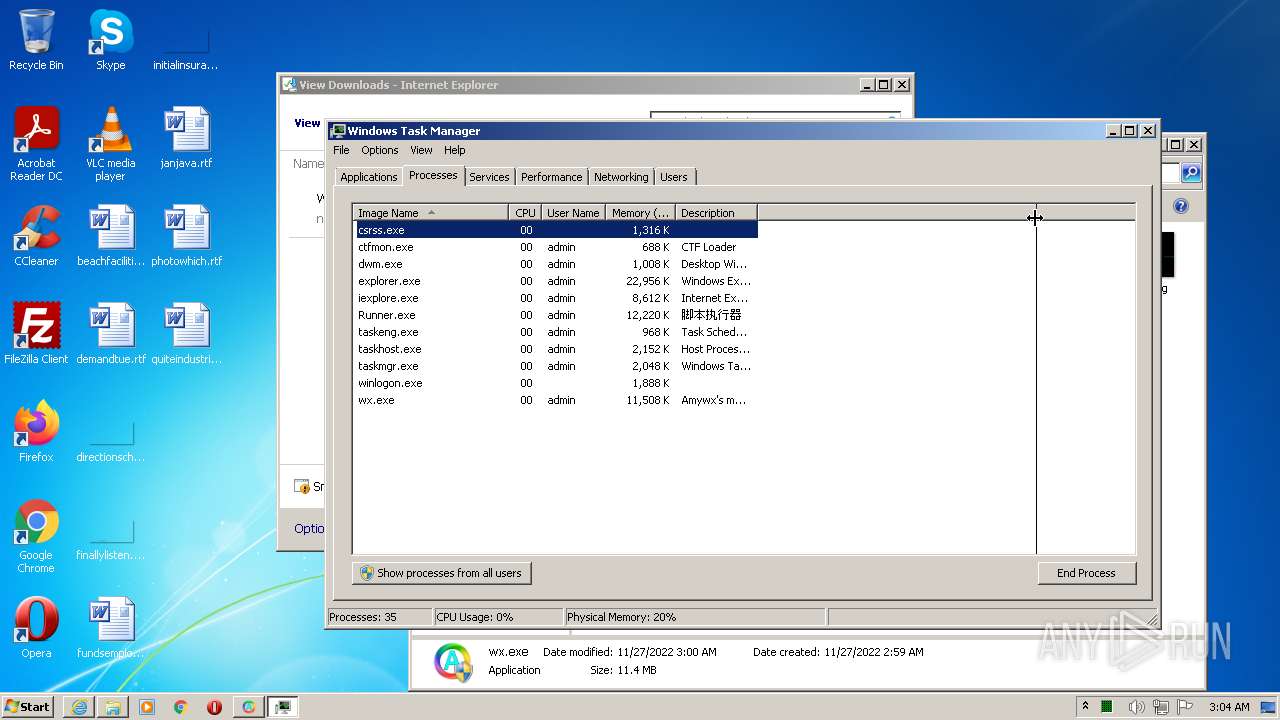Click the wx.exe application icon in details pane
Screen dimensions: 1280x720
453,662
